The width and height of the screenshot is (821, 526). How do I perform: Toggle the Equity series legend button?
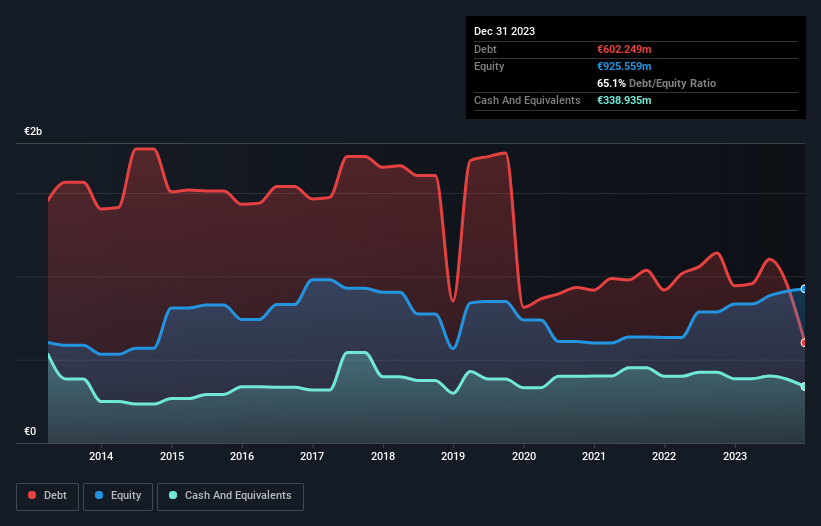[118, 496]
